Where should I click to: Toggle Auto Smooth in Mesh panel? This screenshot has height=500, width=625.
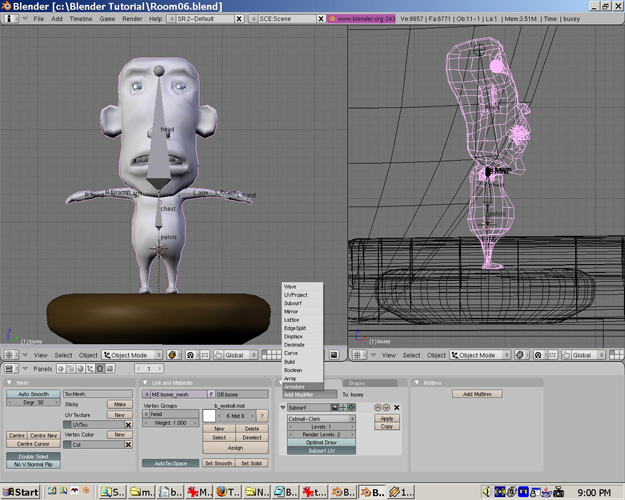point(33,394)
